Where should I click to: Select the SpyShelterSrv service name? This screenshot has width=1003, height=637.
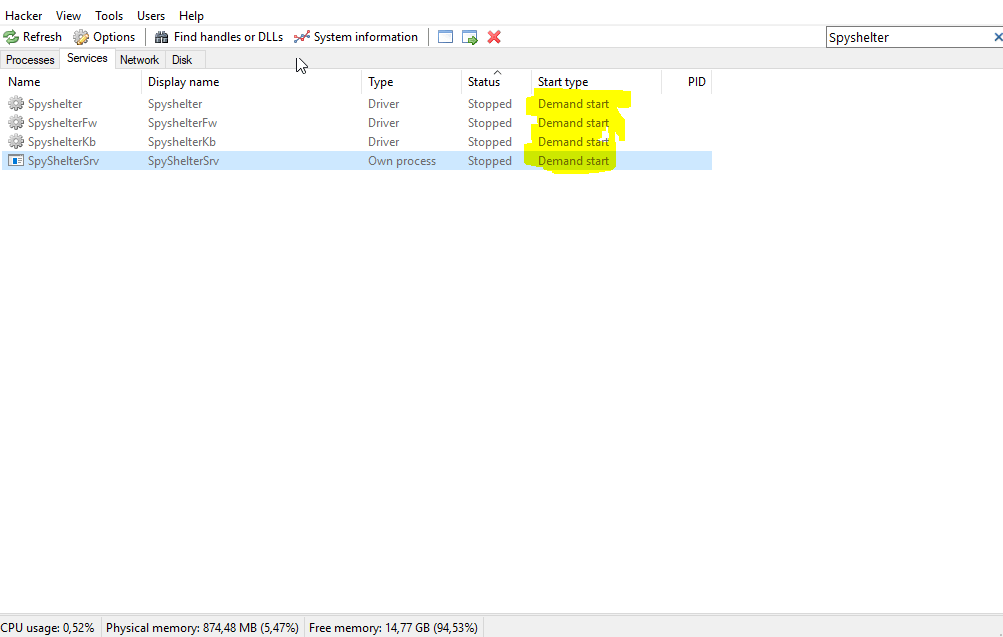coord(63,161)
